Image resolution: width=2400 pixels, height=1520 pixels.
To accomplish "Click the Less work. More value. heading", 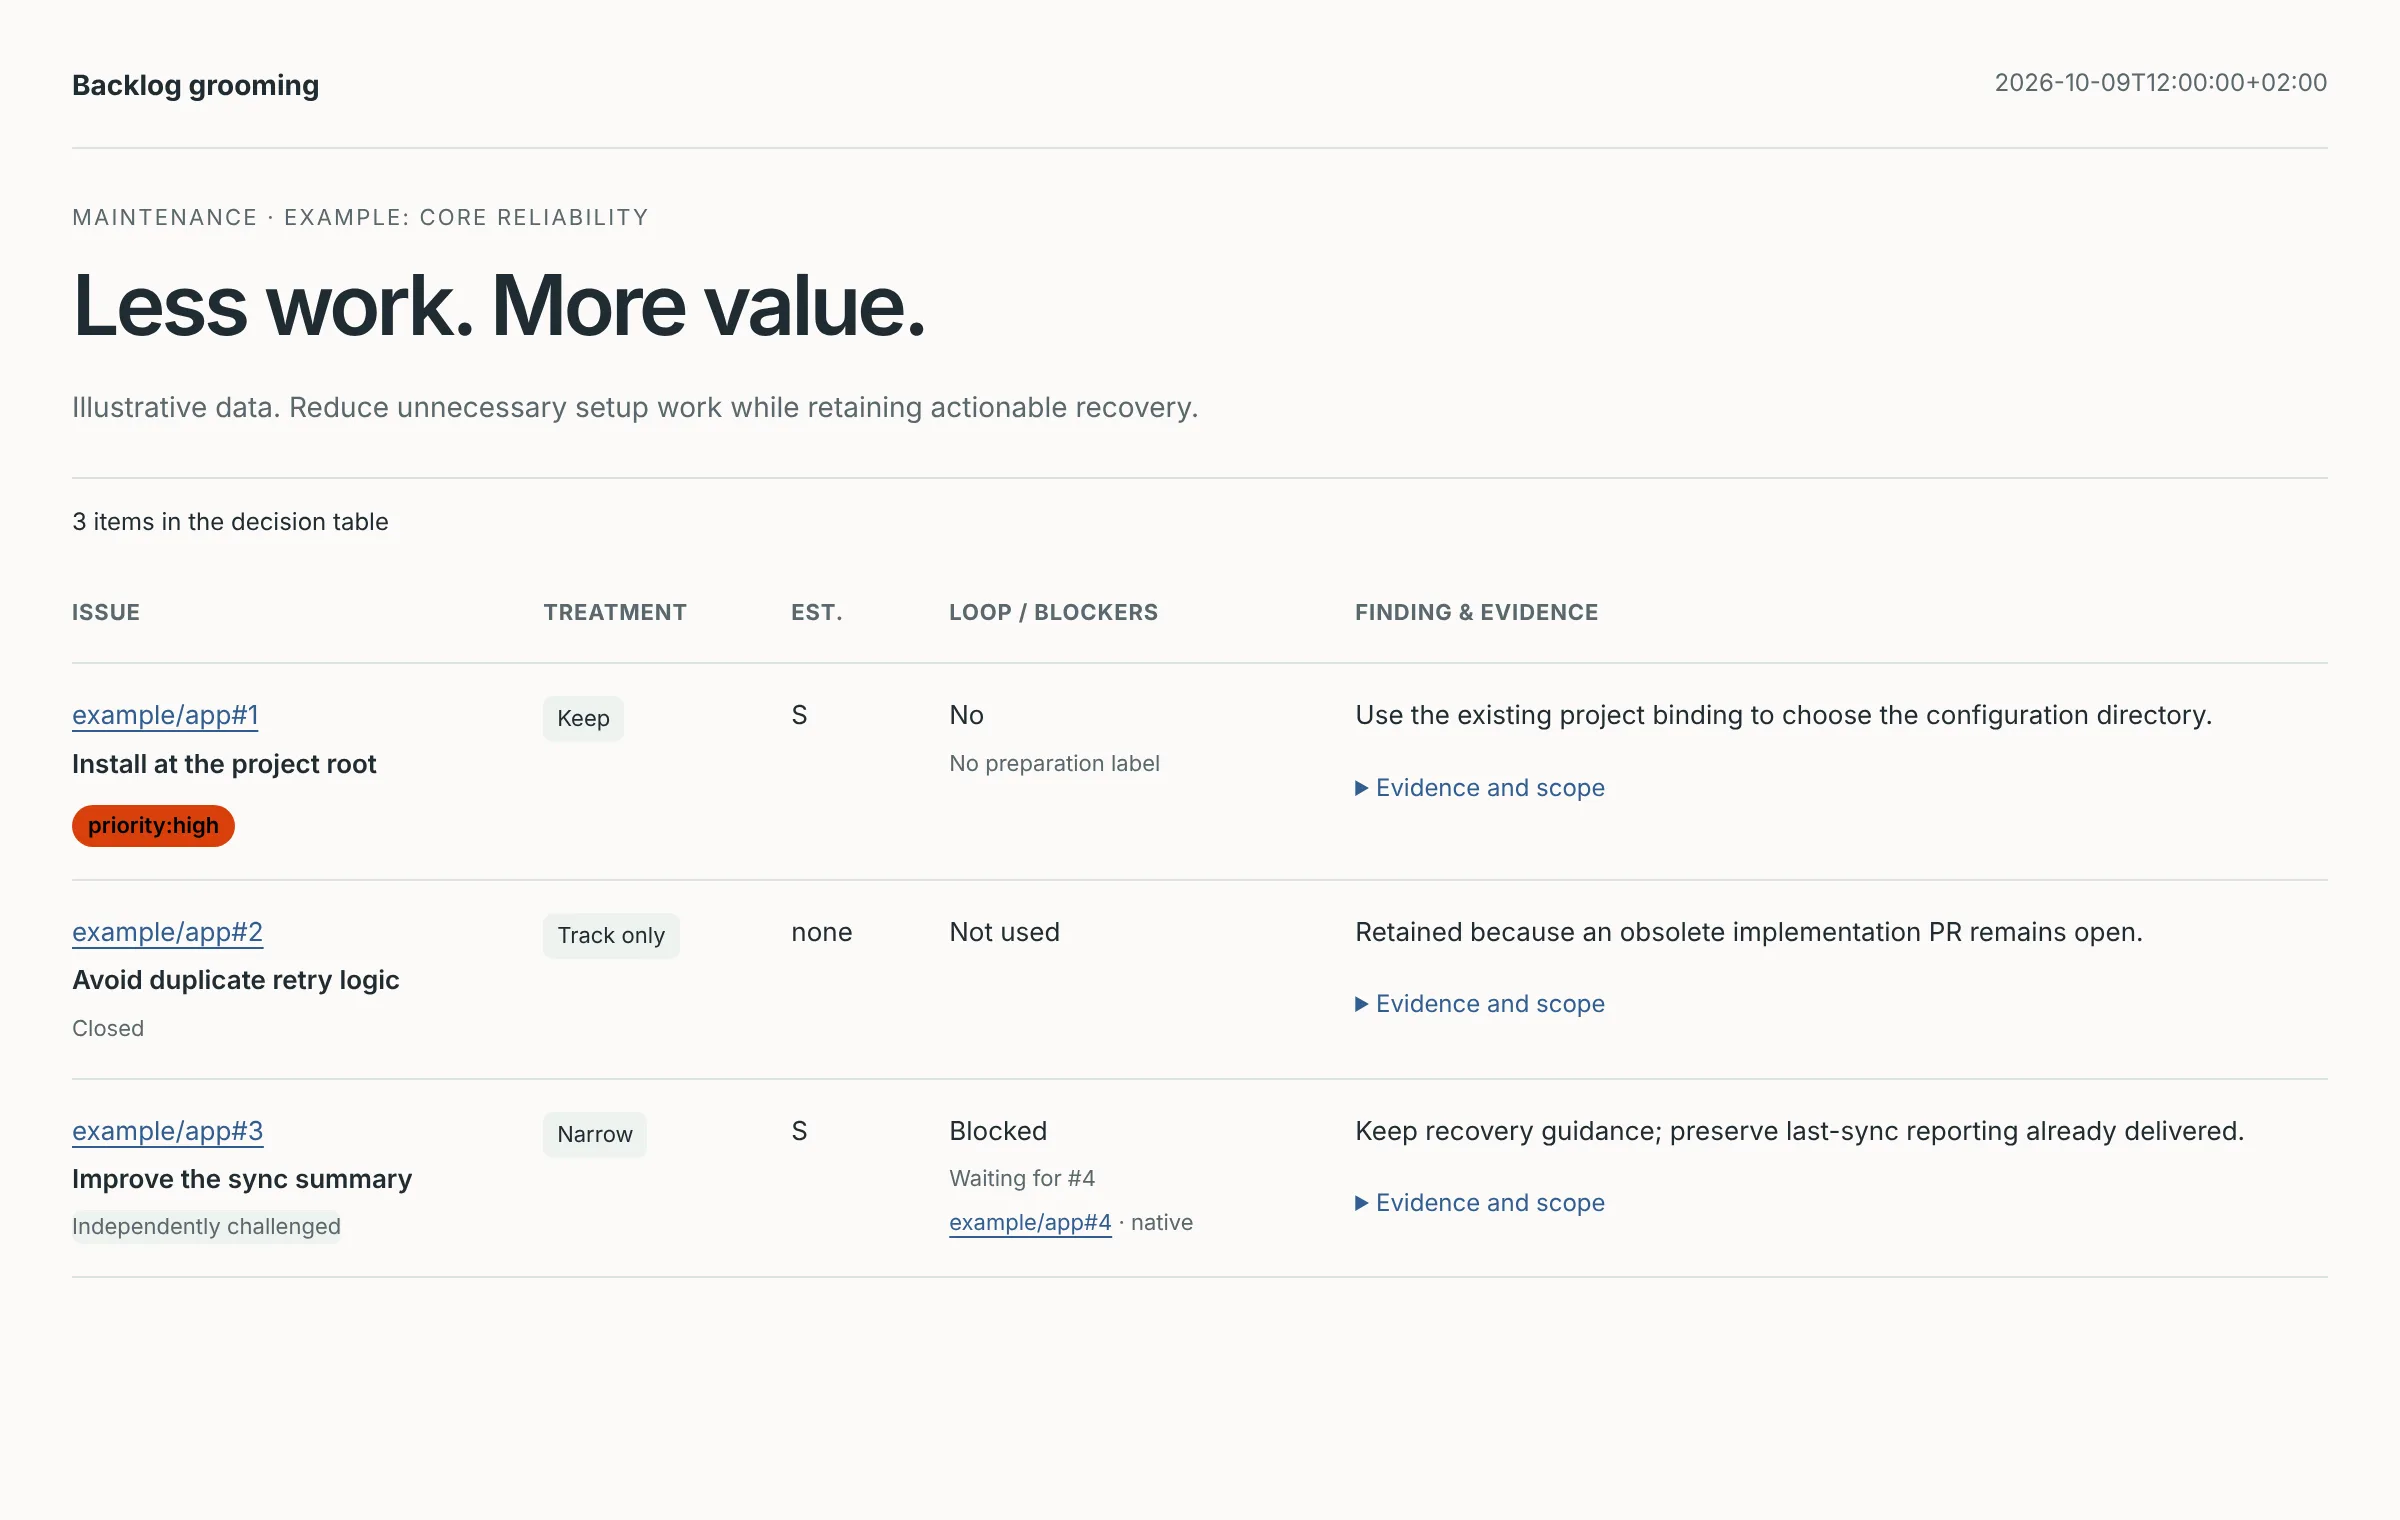I will coord(500,306).
